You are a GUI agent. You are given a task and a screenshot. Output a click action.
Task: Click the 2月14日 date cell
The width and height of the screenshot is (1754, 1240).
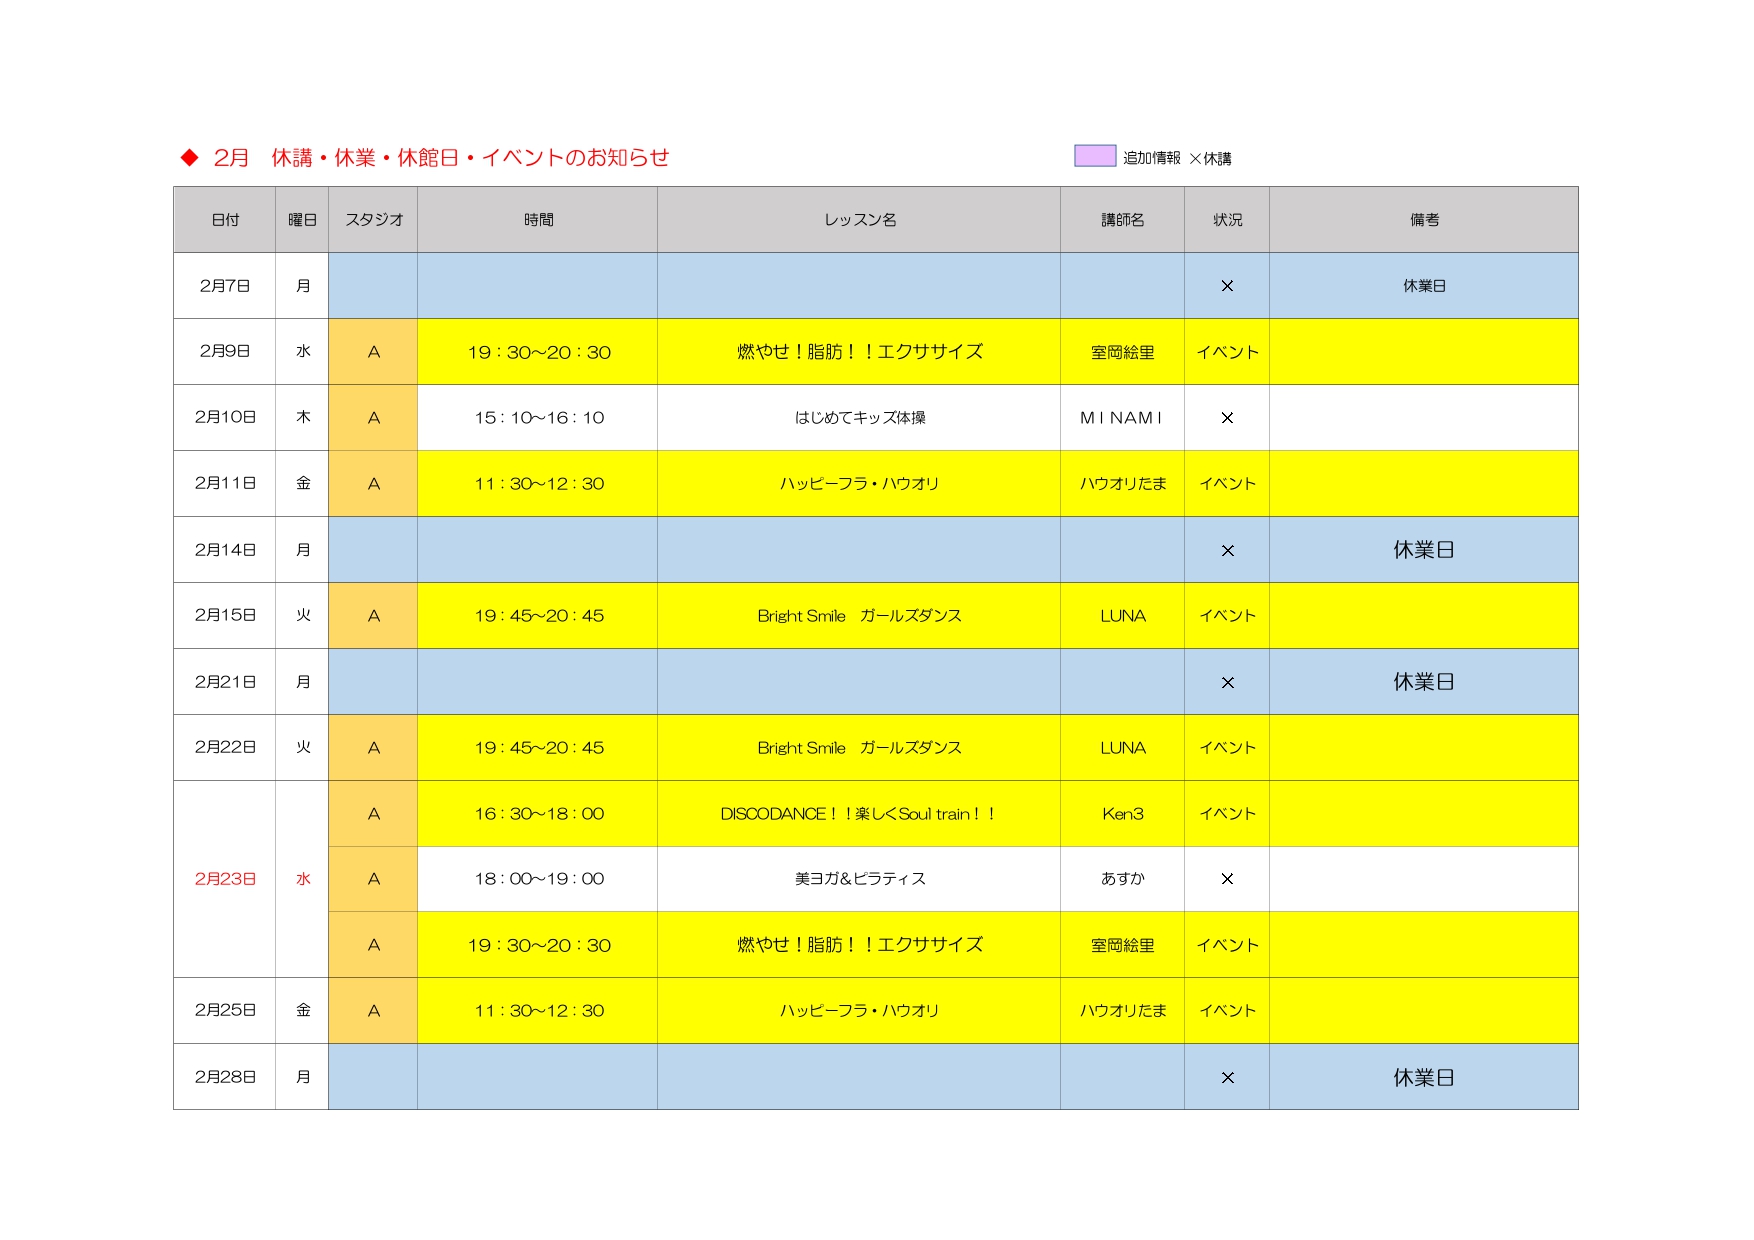pyautogui.click(x=225, y=550)
